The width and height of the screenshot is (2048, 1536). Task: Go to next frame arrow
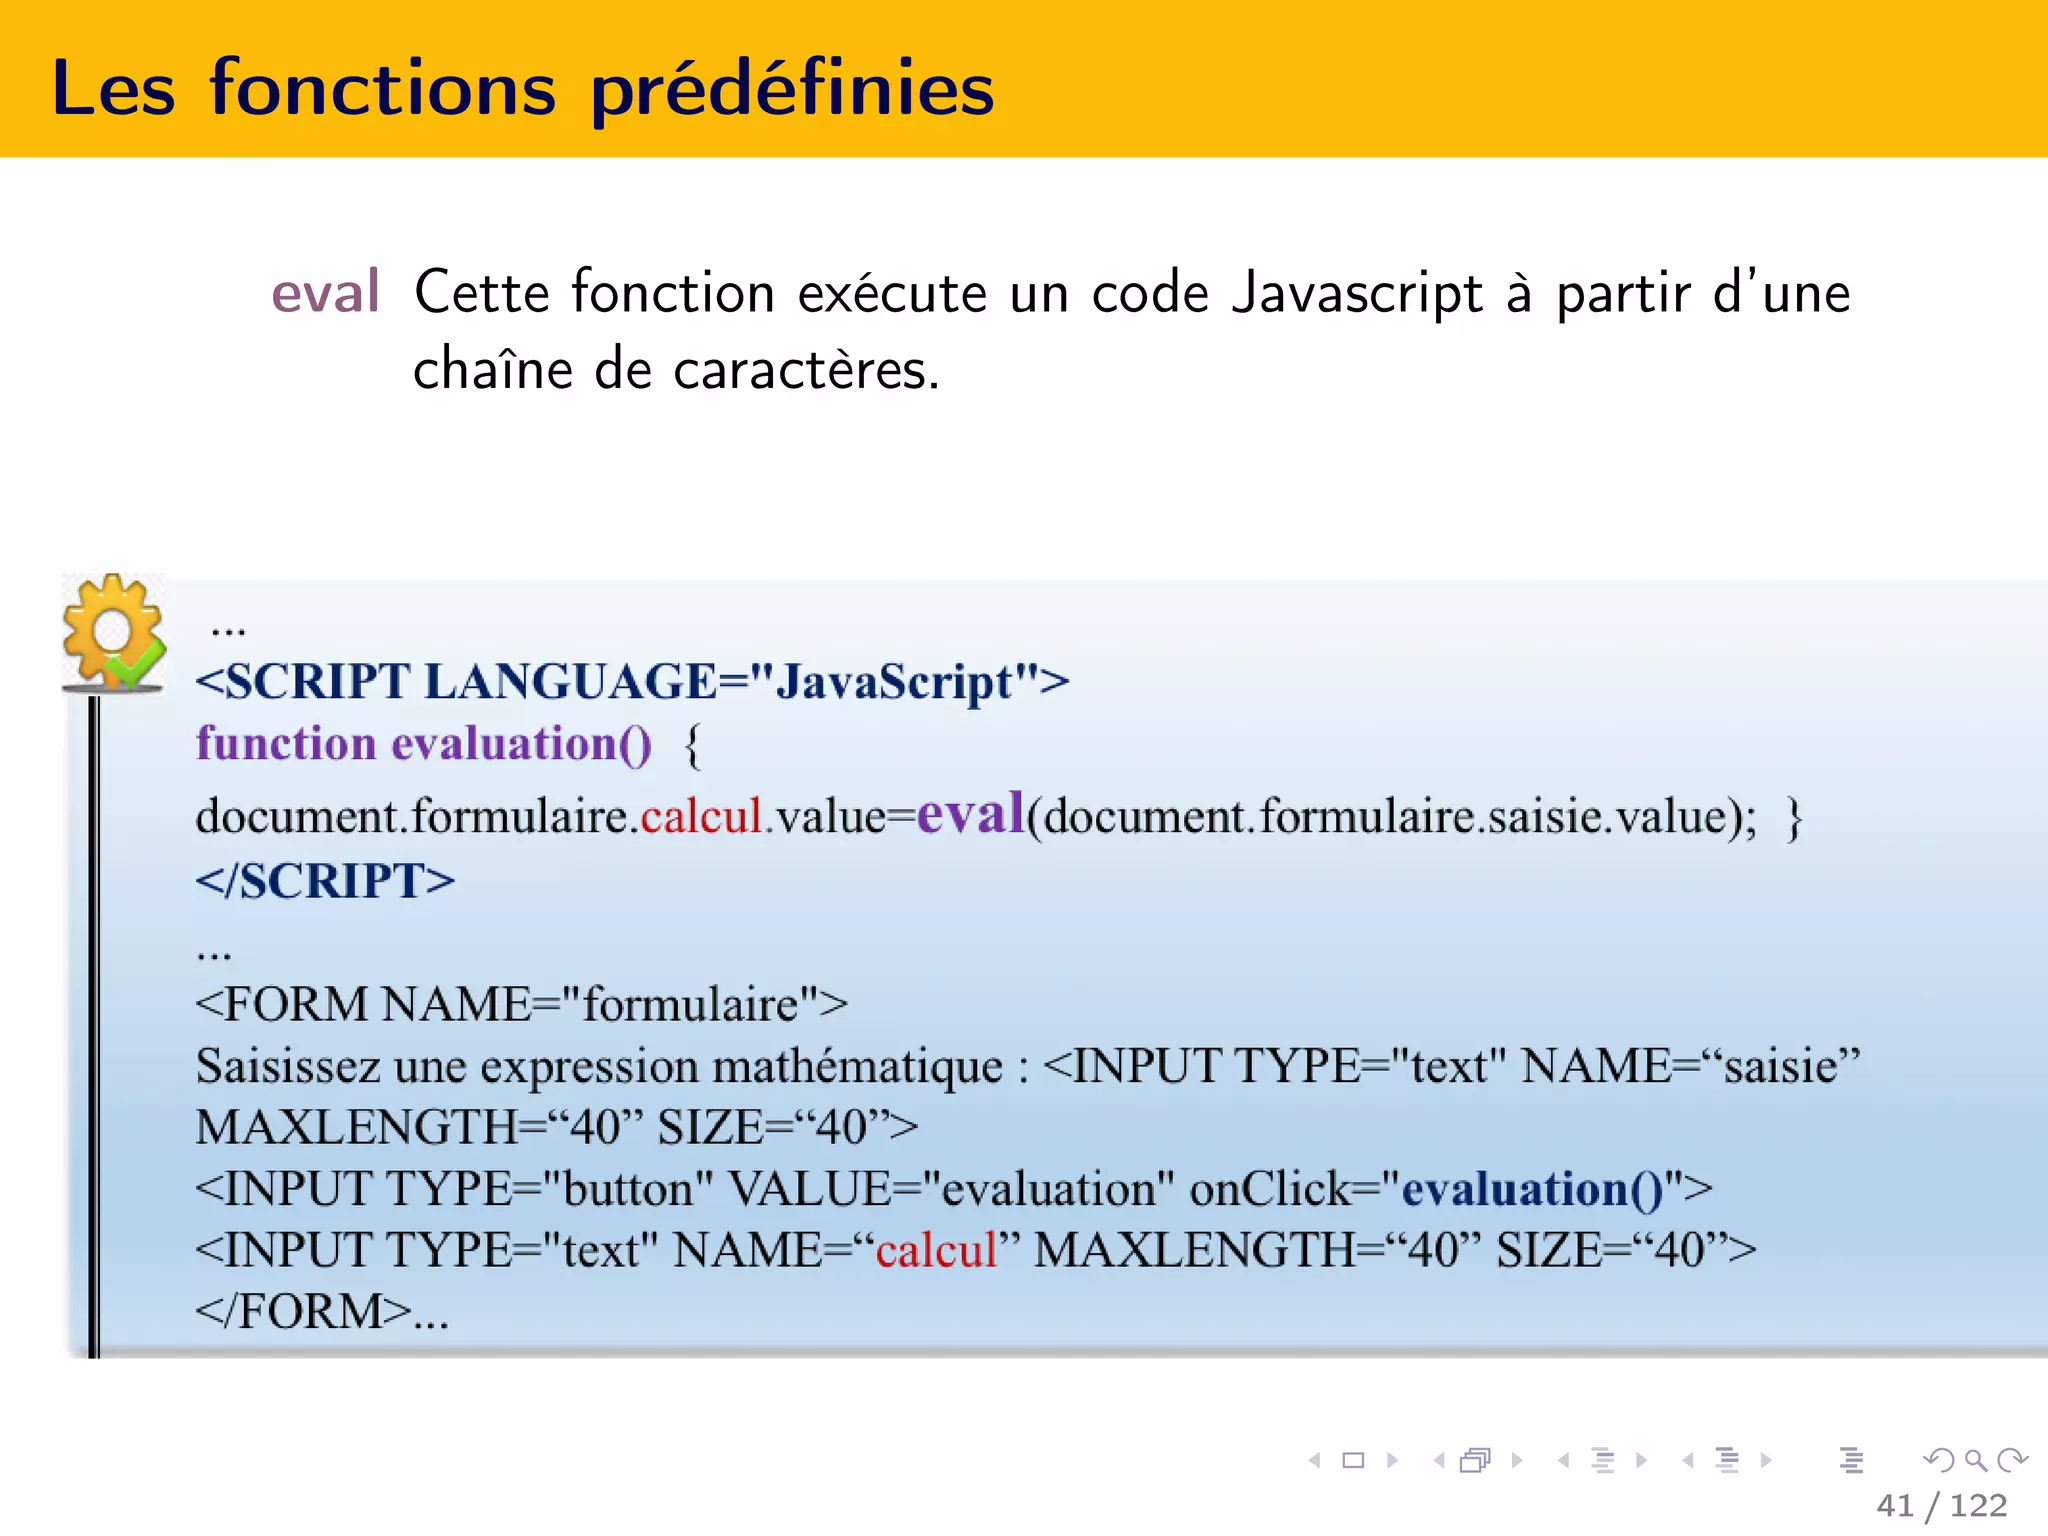tap(1517, 1461)
